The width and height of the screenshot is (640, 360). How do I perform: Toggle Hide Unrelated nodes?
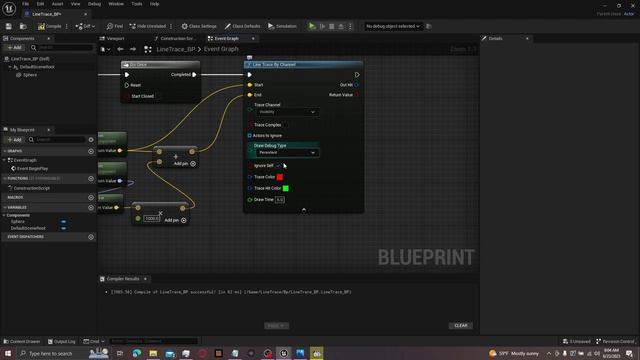[x=148, y=26]
